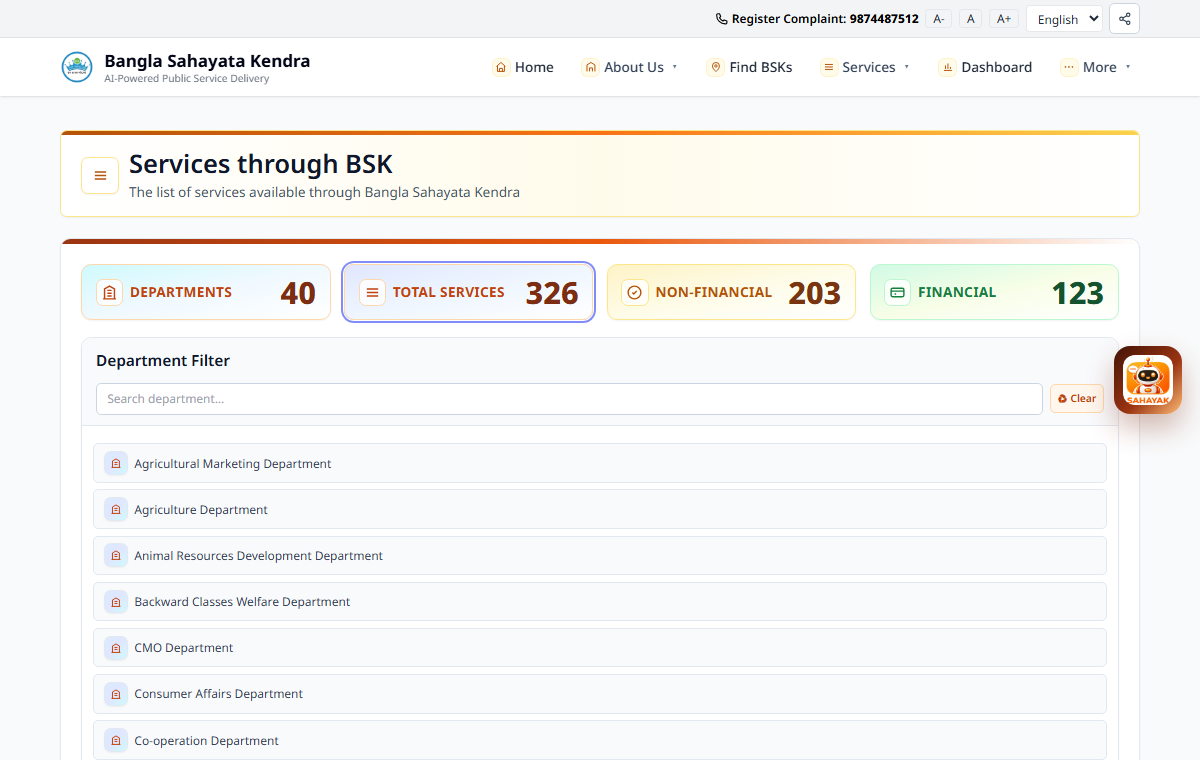Viewport: 1200px width, 760px height.
Task: Open the About Us menu item
Action: pos(630,67)
